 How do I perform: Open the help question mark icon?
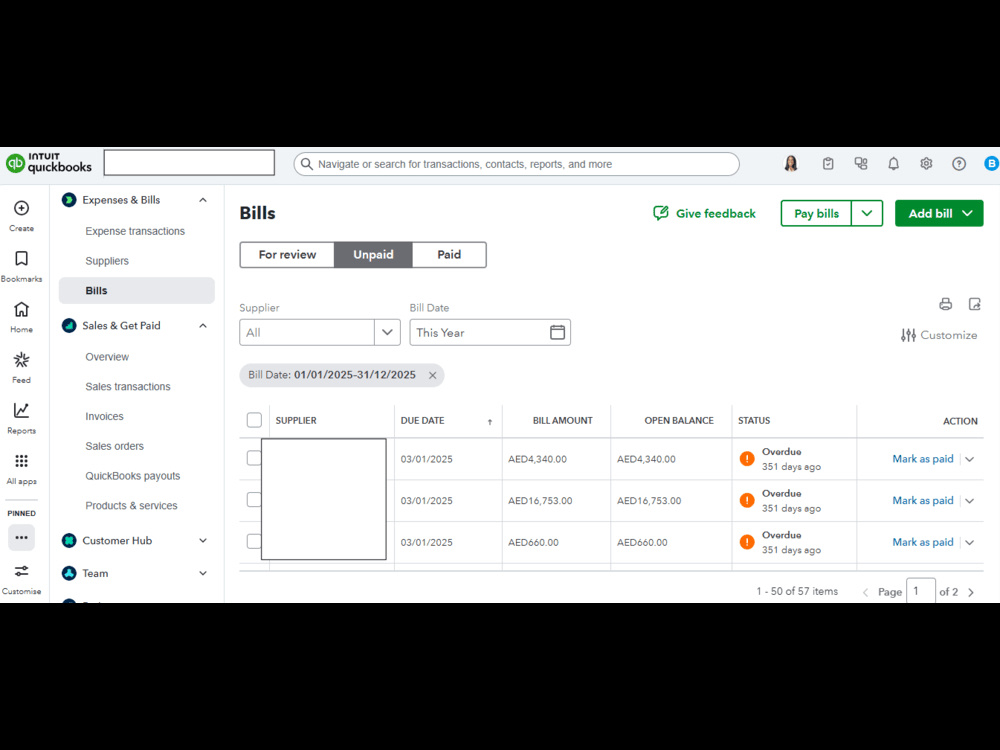959,164
